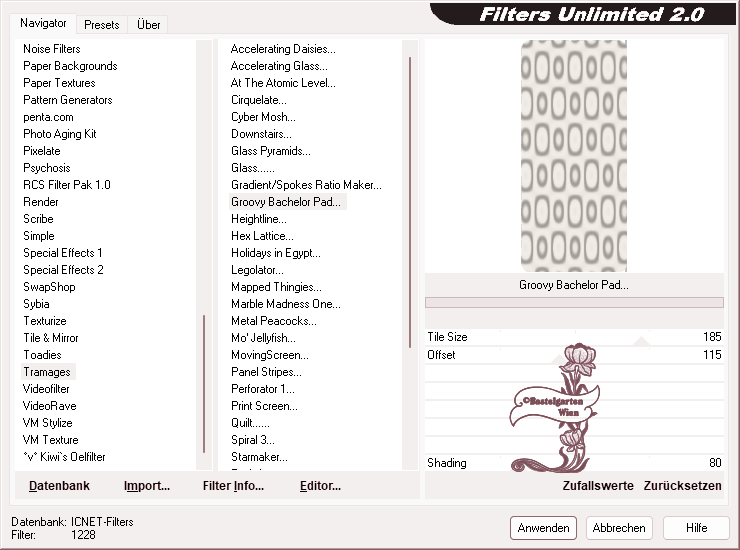Select Sybia category
Image resolution: width=740 pixels, height=550 pixels.
36,304
